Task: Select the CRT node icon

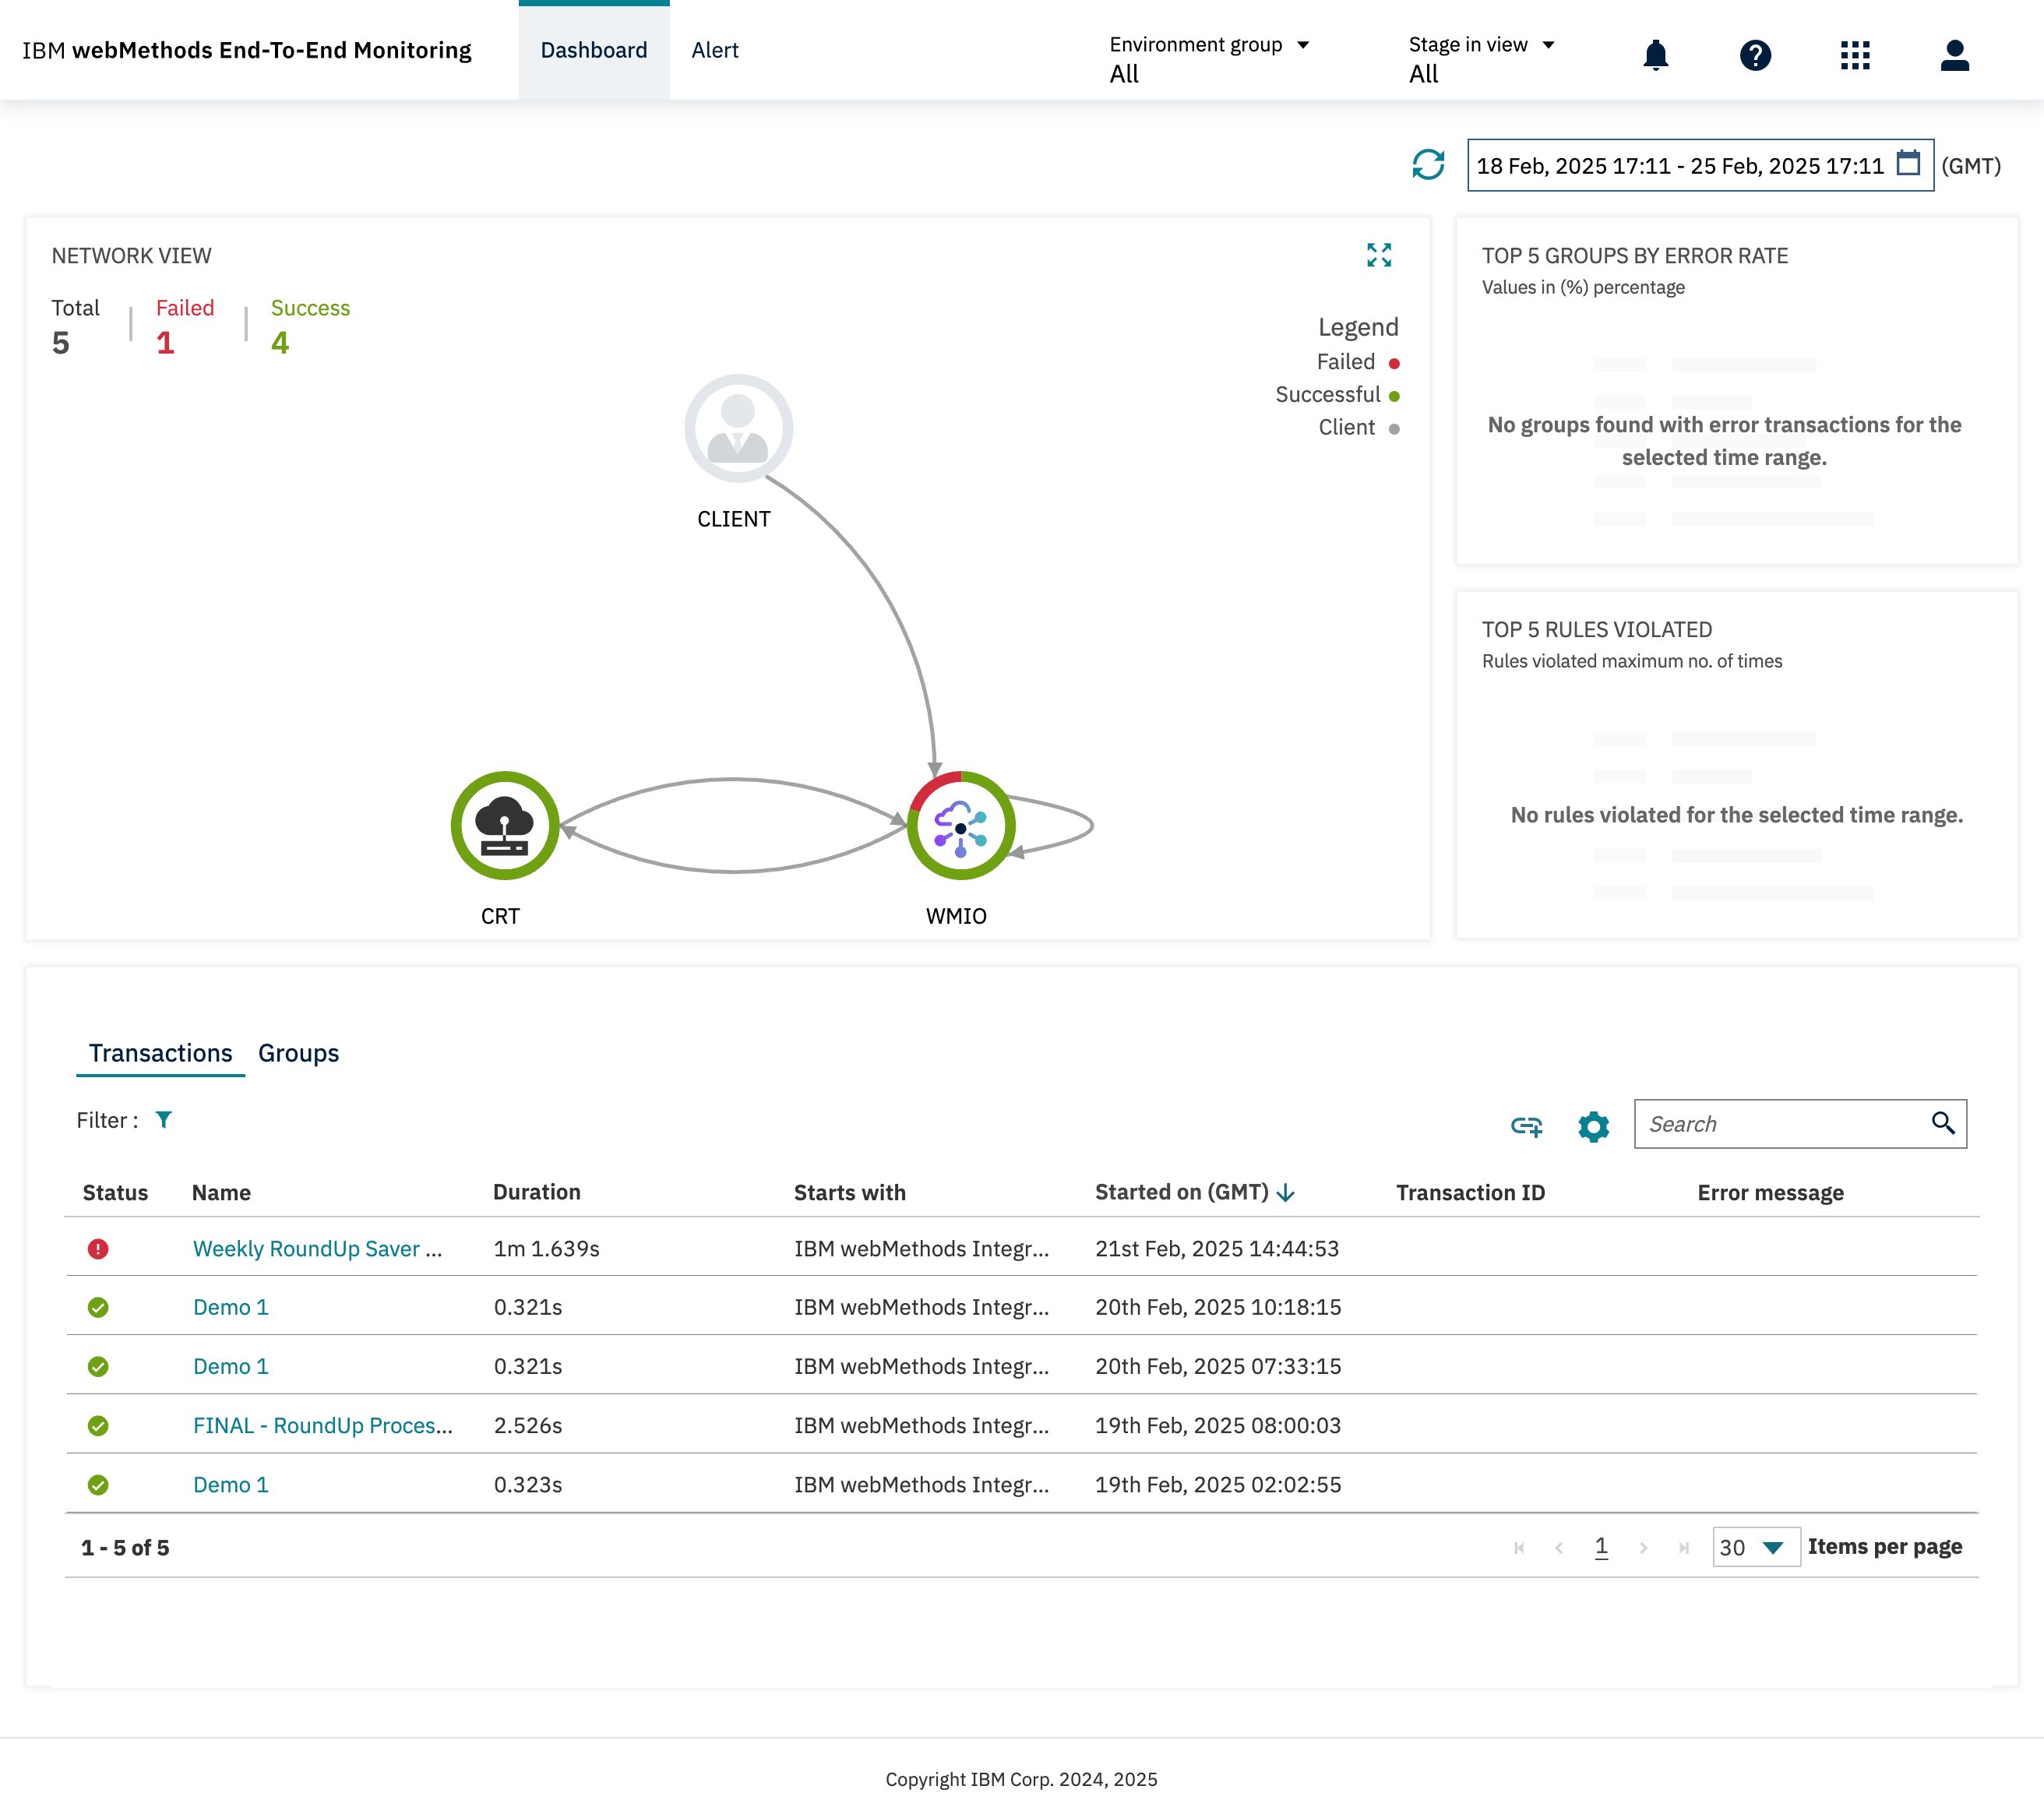Action: tap(505, 825)
